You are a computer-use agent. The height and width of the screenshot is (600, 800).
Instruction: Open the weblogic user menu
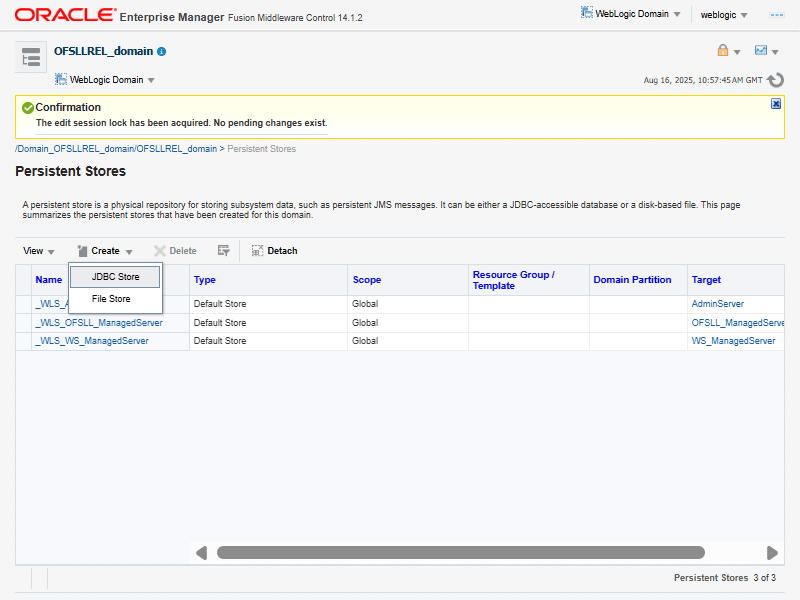point(723,15)
